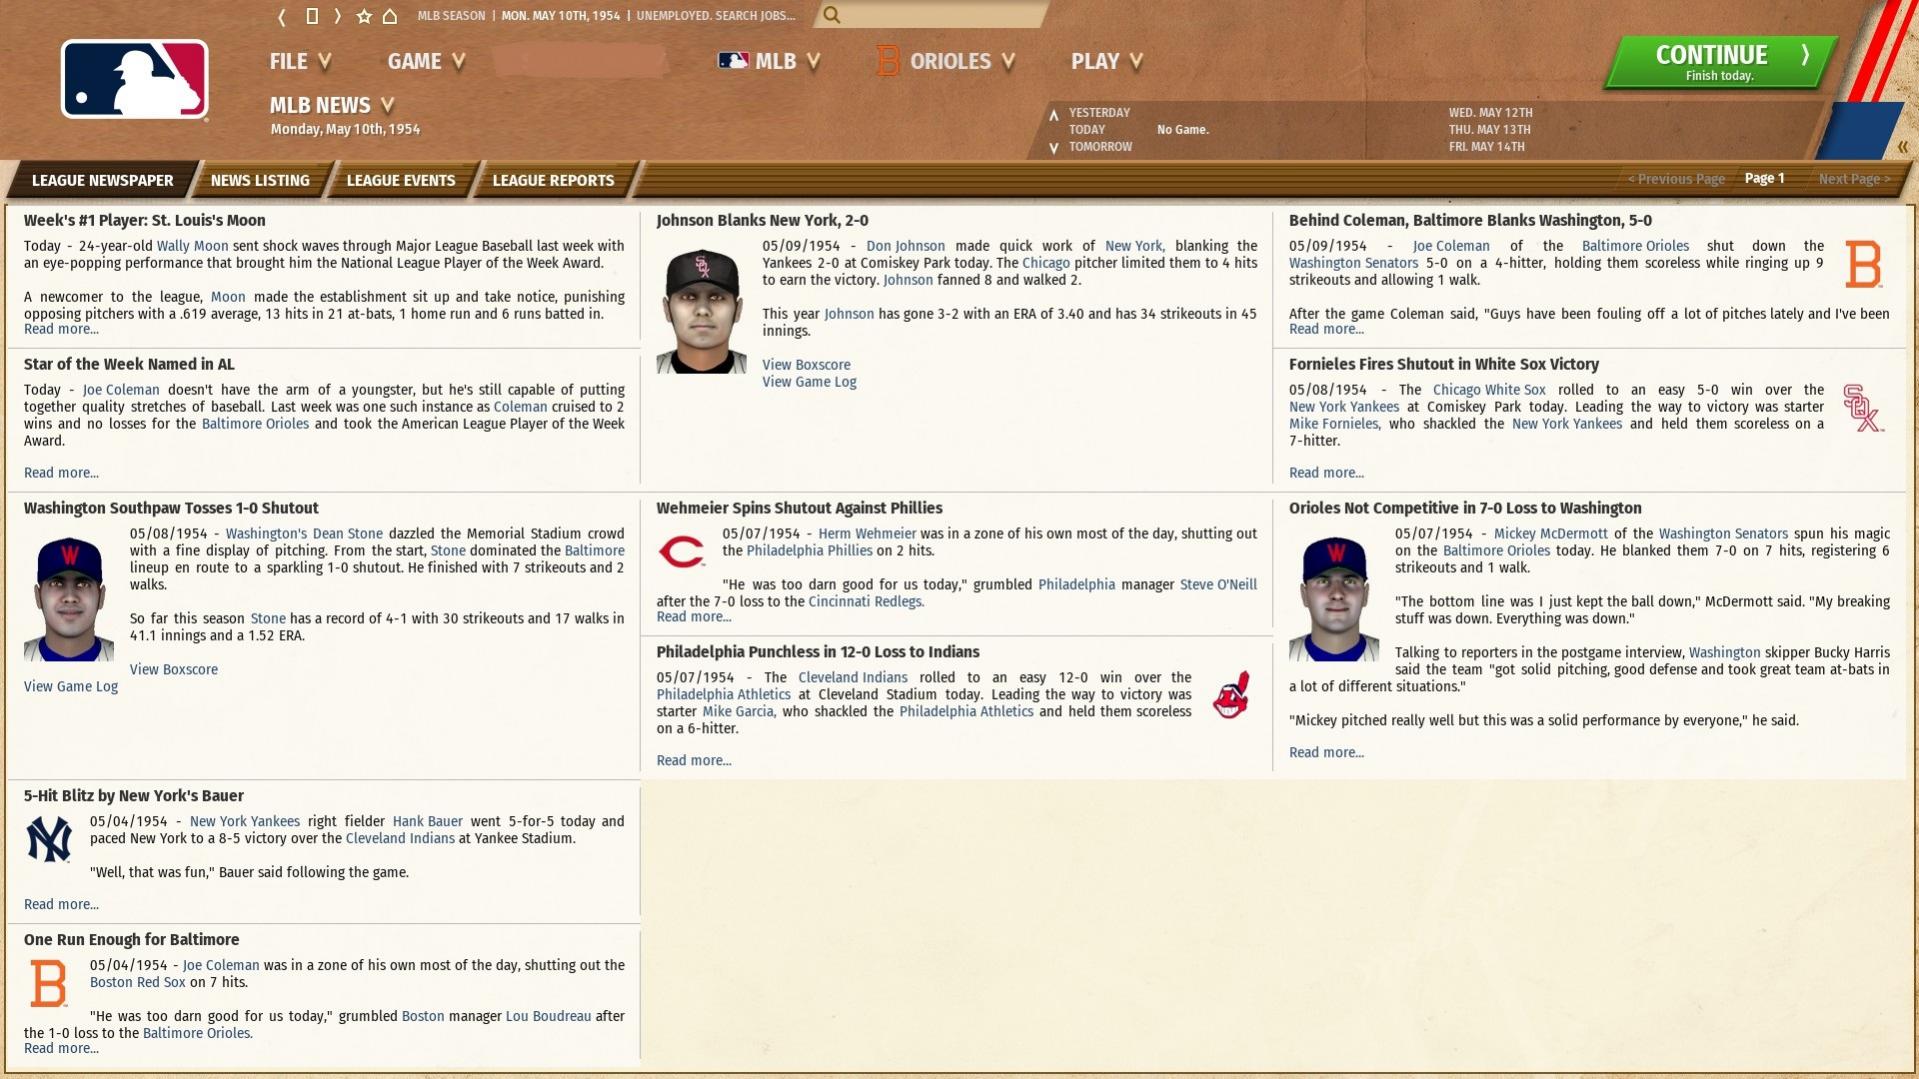Click the double-chevron collapse panel icon

click(x=1901, y=147)
